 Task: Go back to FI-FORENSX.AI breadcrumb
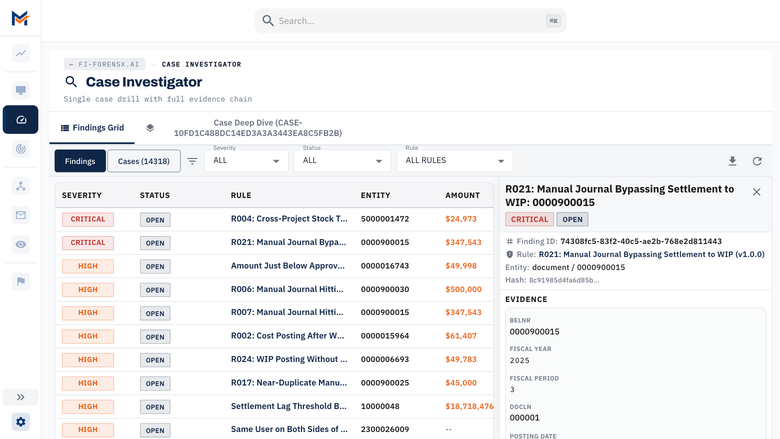[x=104, y=64]
